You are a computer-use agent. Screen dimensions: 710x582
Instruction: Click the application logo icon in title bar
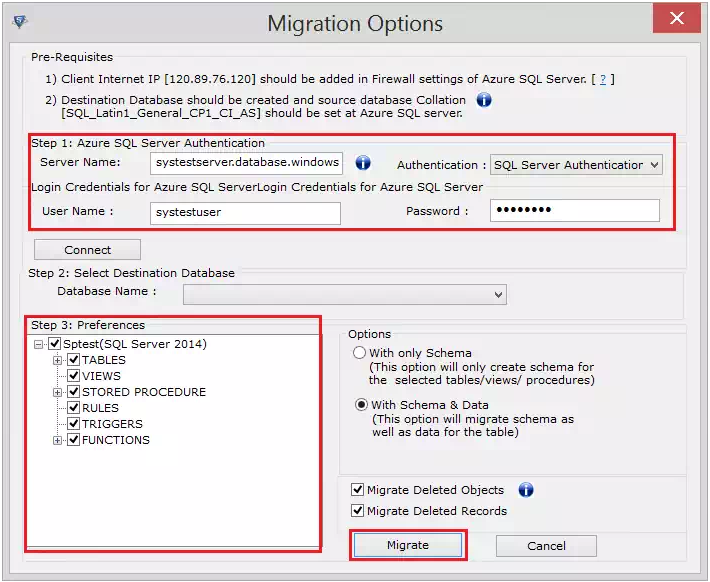(x=19, y=21)
